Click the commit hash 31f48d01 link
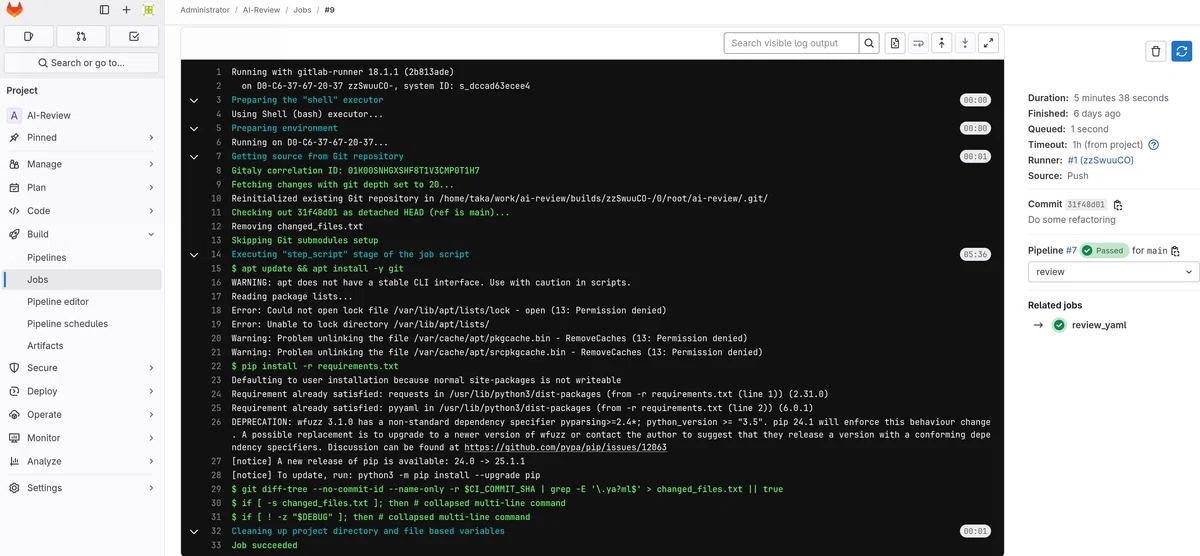The height and width of the screenshot is (556, 1200). click(1086, 205)
